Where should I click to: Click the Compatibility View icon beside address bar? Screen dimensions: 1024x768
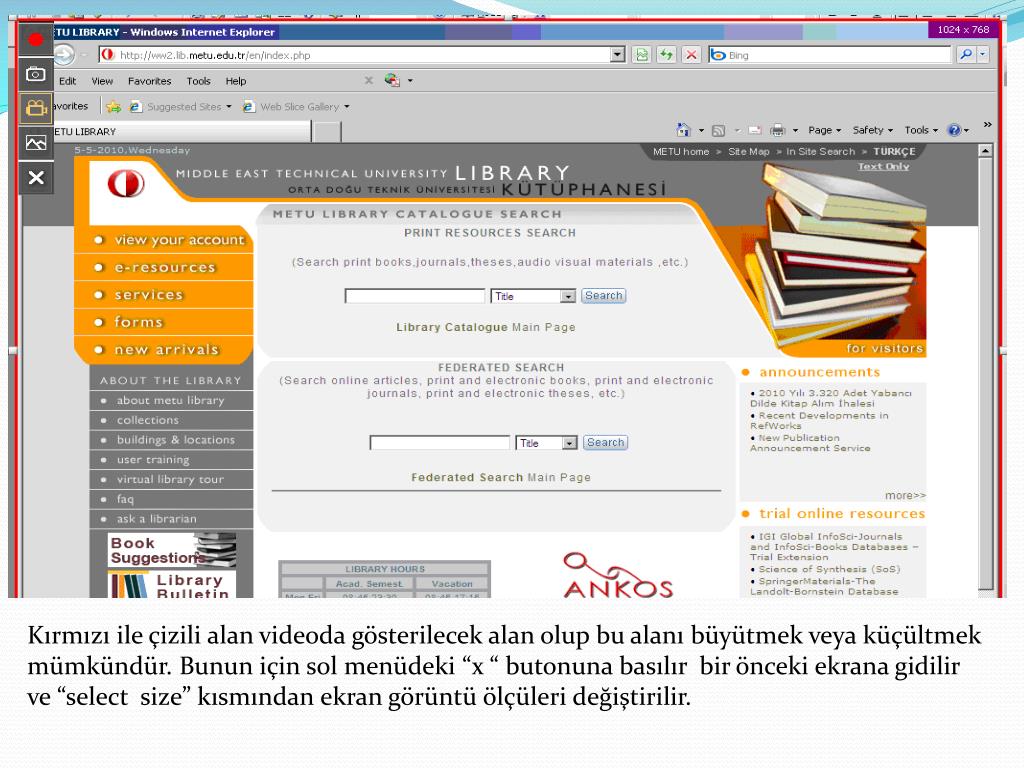tap(642, 55)
